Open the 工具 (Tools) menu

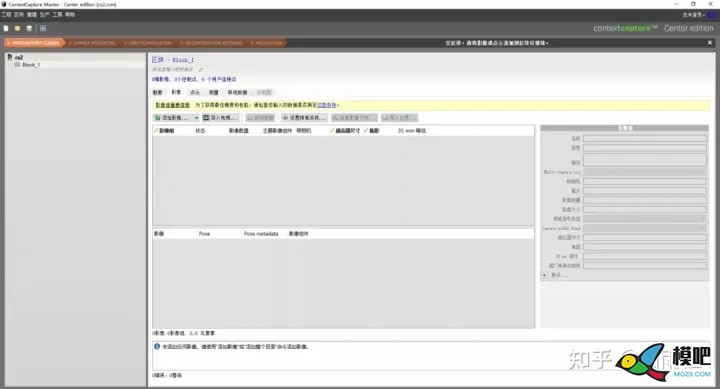57,15
